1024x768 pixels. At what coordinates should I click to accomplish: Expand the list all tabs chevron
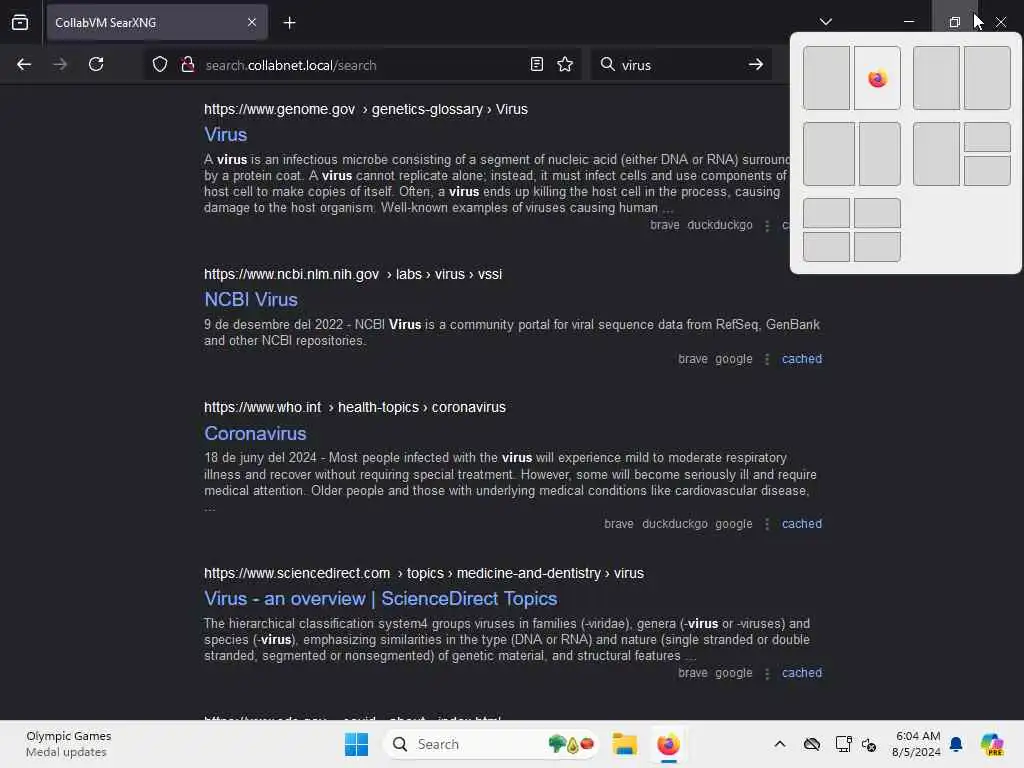tap(825, 22)
